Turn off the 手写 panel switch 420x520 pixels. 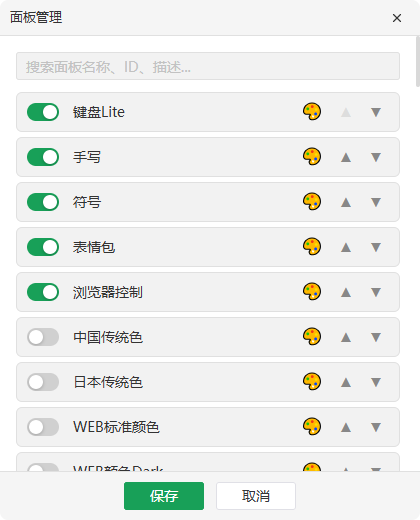click(43, 157)
